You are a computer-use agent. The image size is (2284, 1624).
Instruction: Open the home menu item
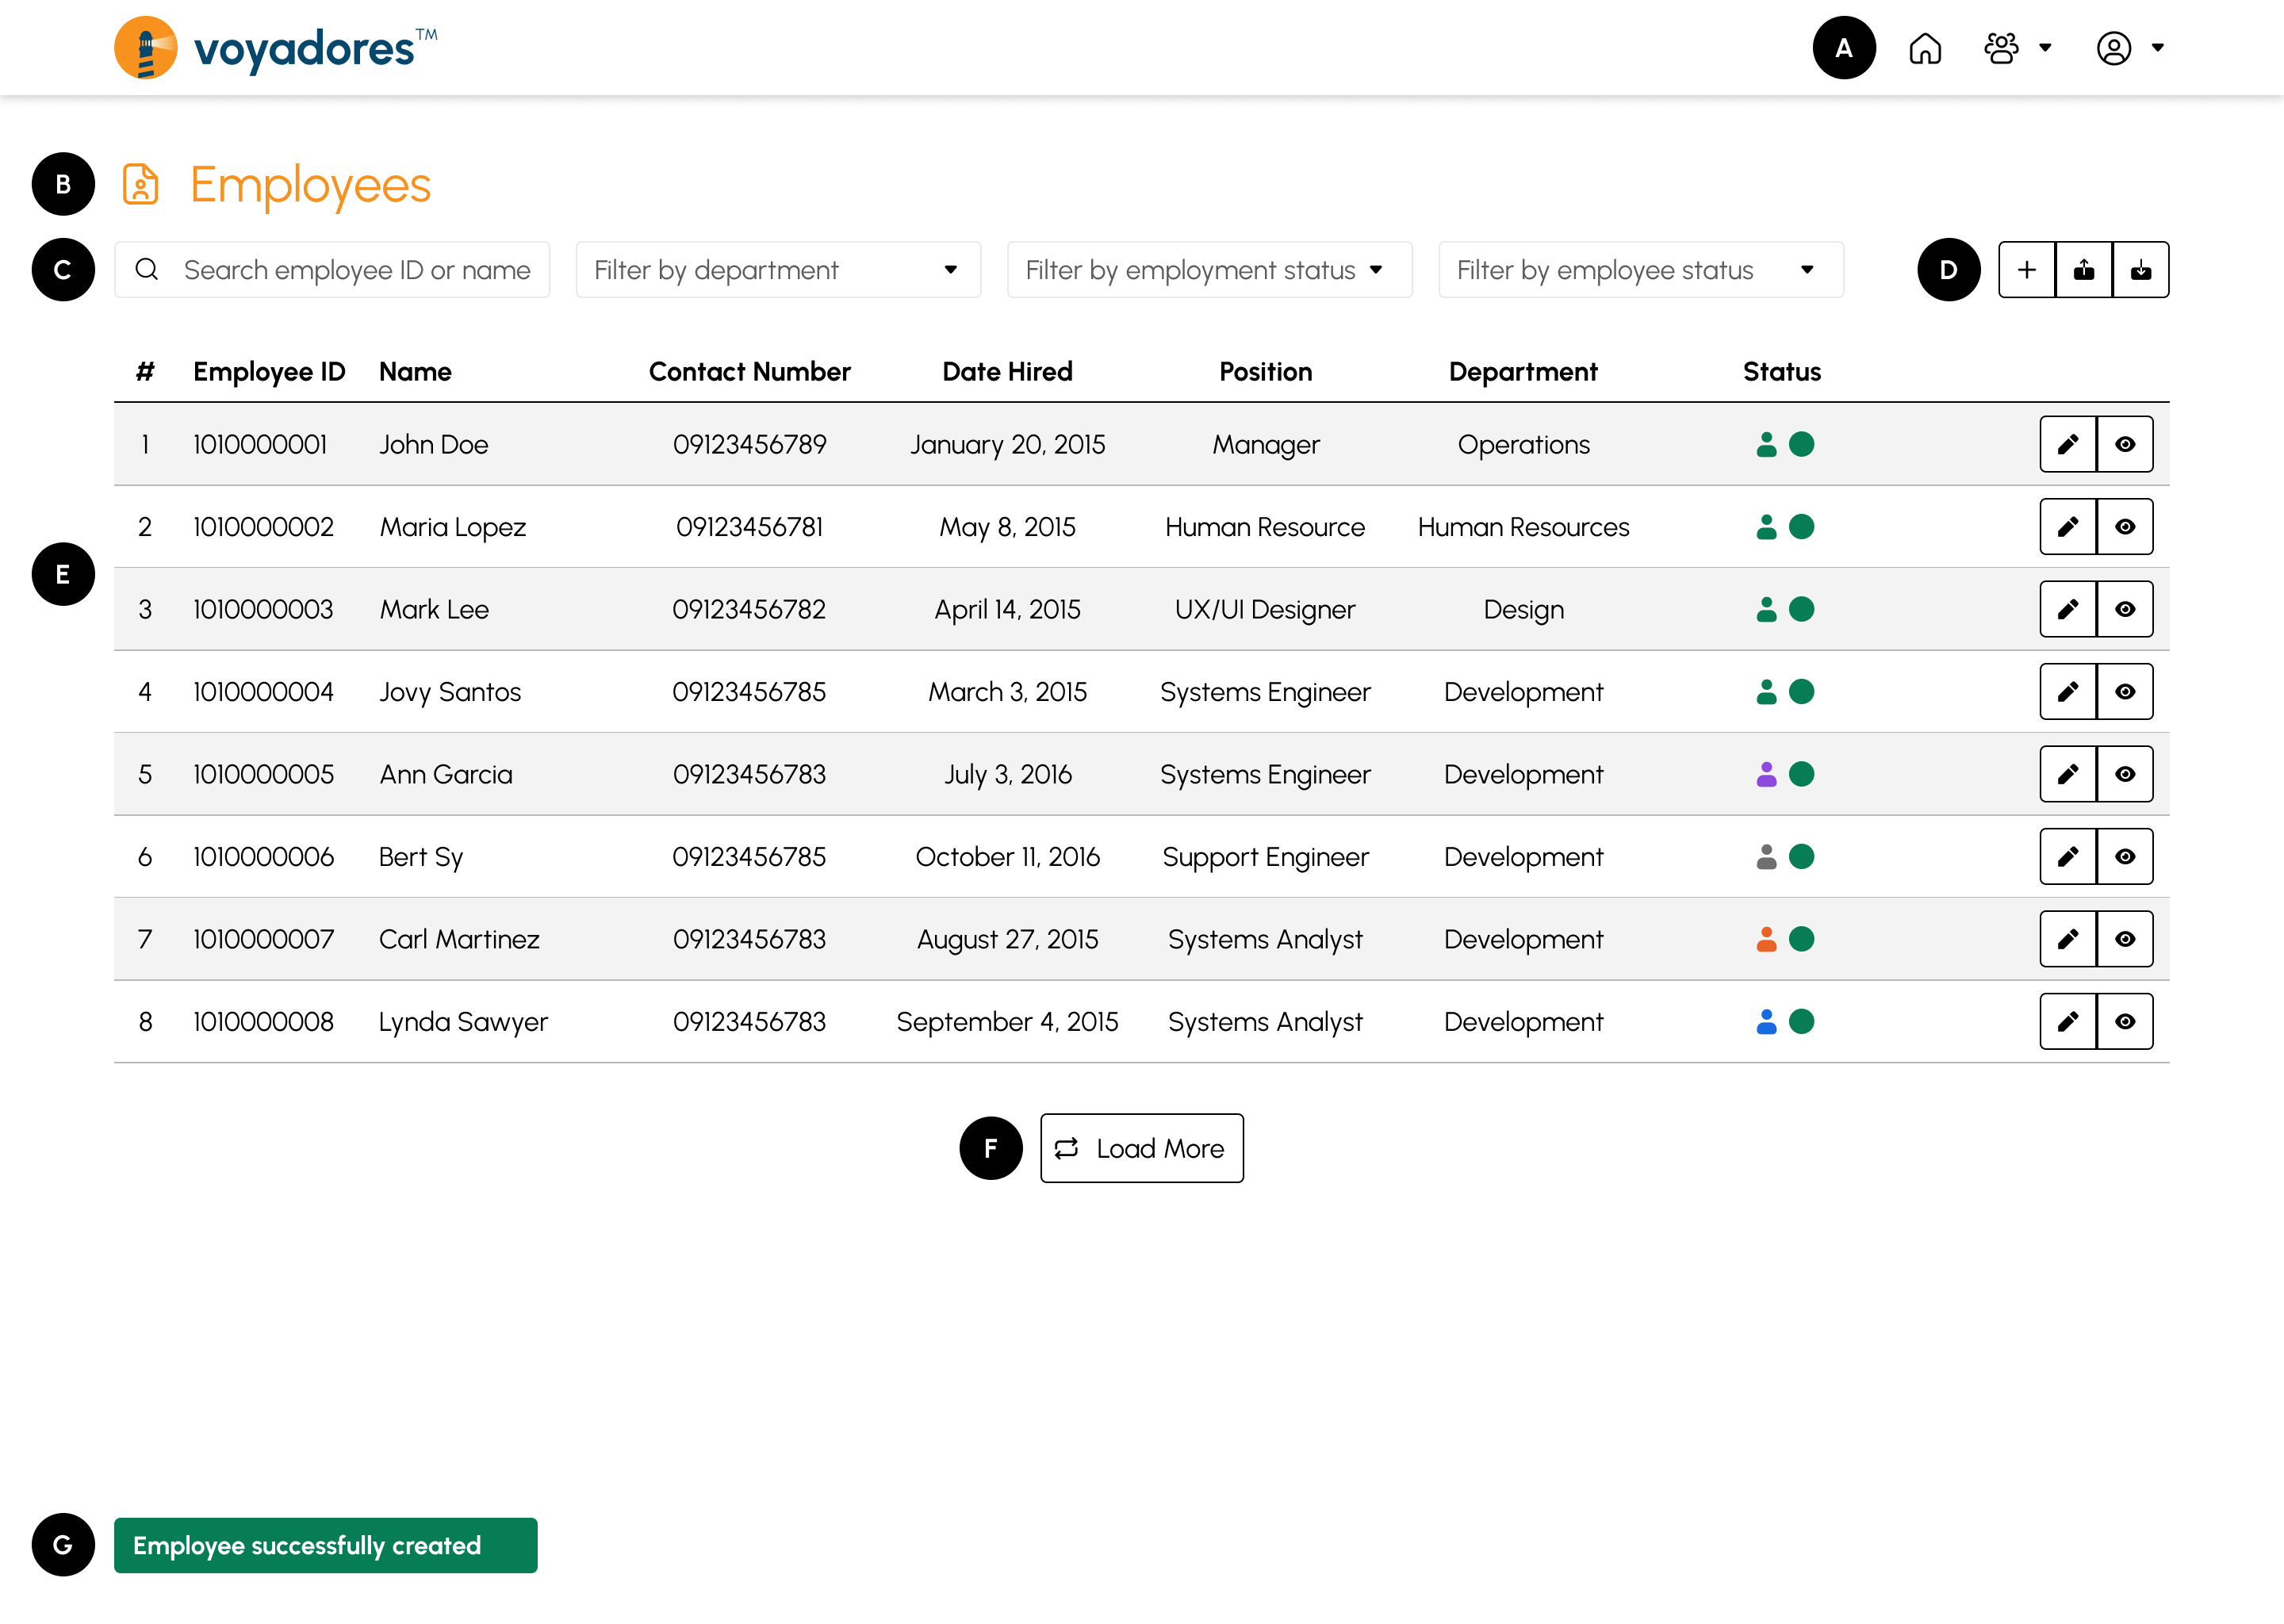1926,48
